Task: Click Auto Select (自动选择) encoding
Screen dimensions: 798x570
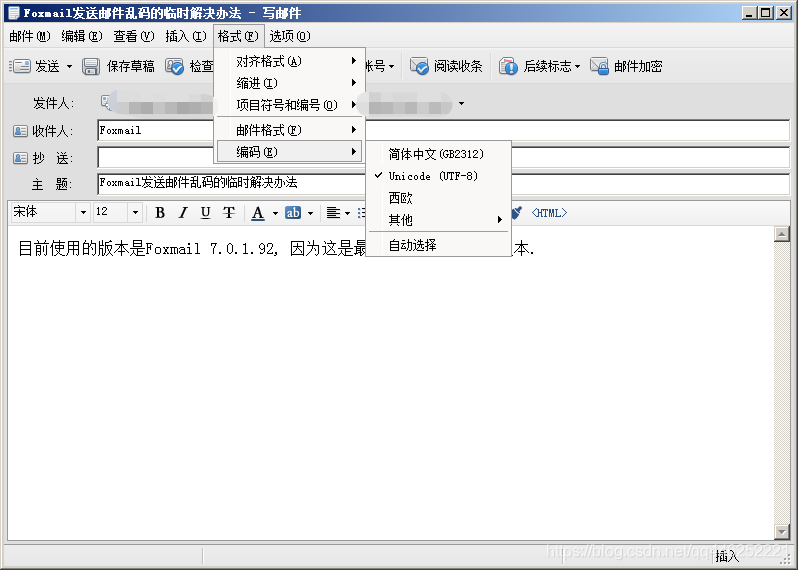Action: click(412, 245)
